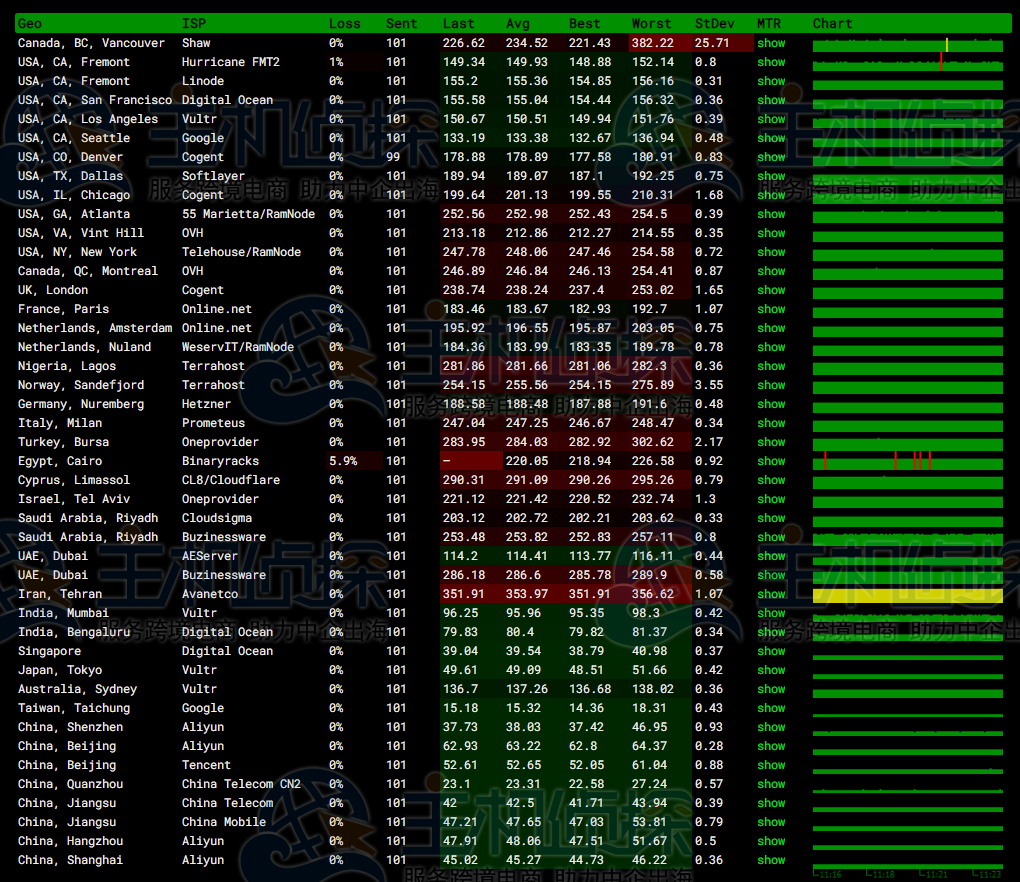Click the chart bar for Egypt, Cairo
1020x882 pixels.
(x=907, y=461)
